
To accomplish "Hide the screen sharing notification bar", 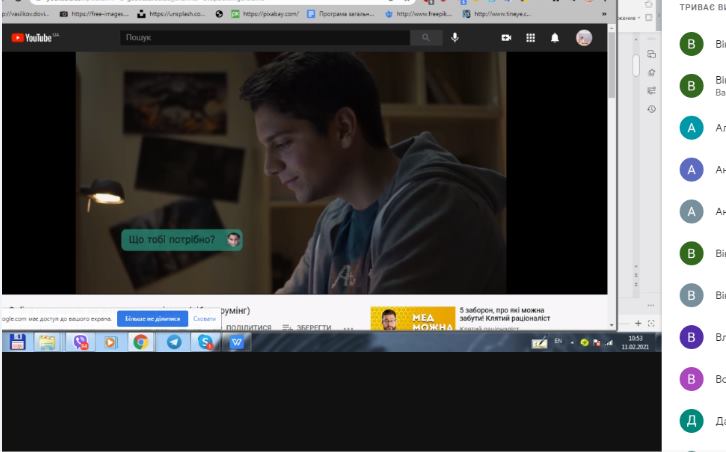I will (204, 319).
